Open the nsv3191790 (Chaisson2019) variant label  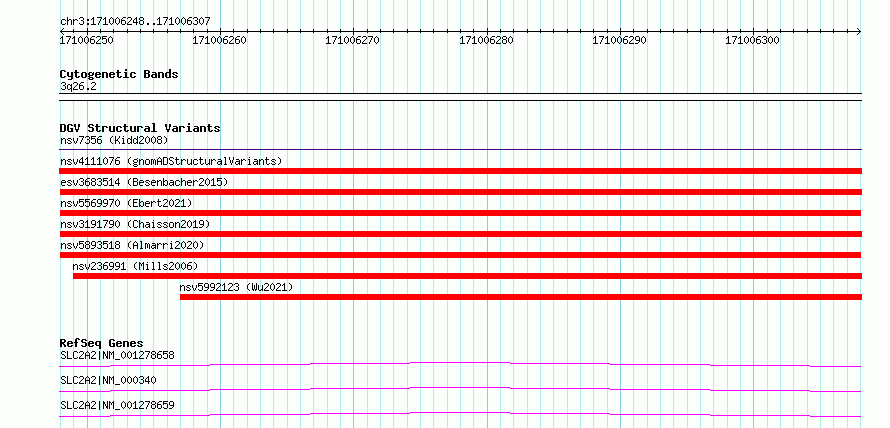click(135, 224)
